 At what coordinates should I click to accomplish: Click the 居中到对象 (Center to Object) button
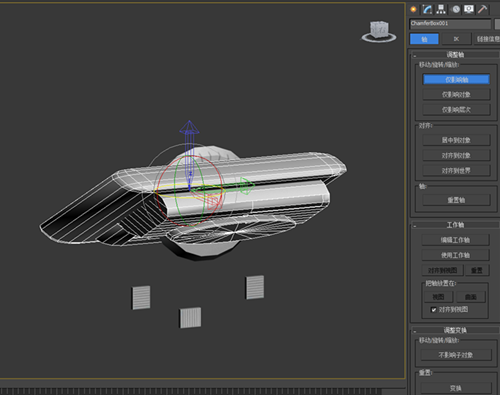point(456,140)
